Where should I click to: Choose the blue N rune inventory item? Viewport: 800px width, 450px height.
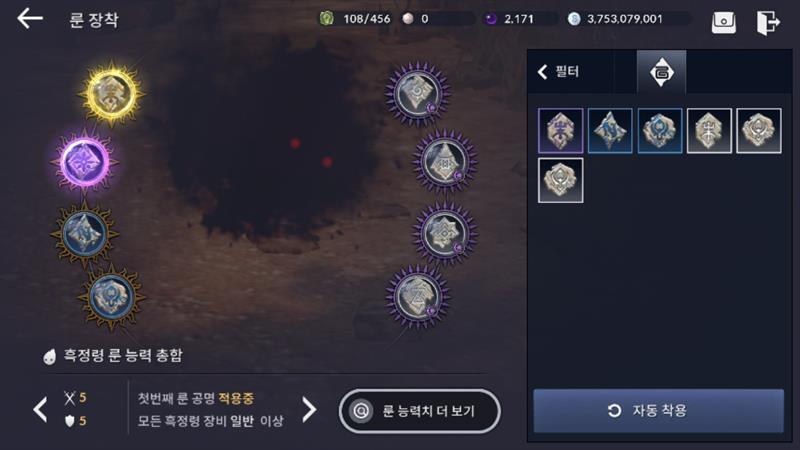tap(610, 131)
